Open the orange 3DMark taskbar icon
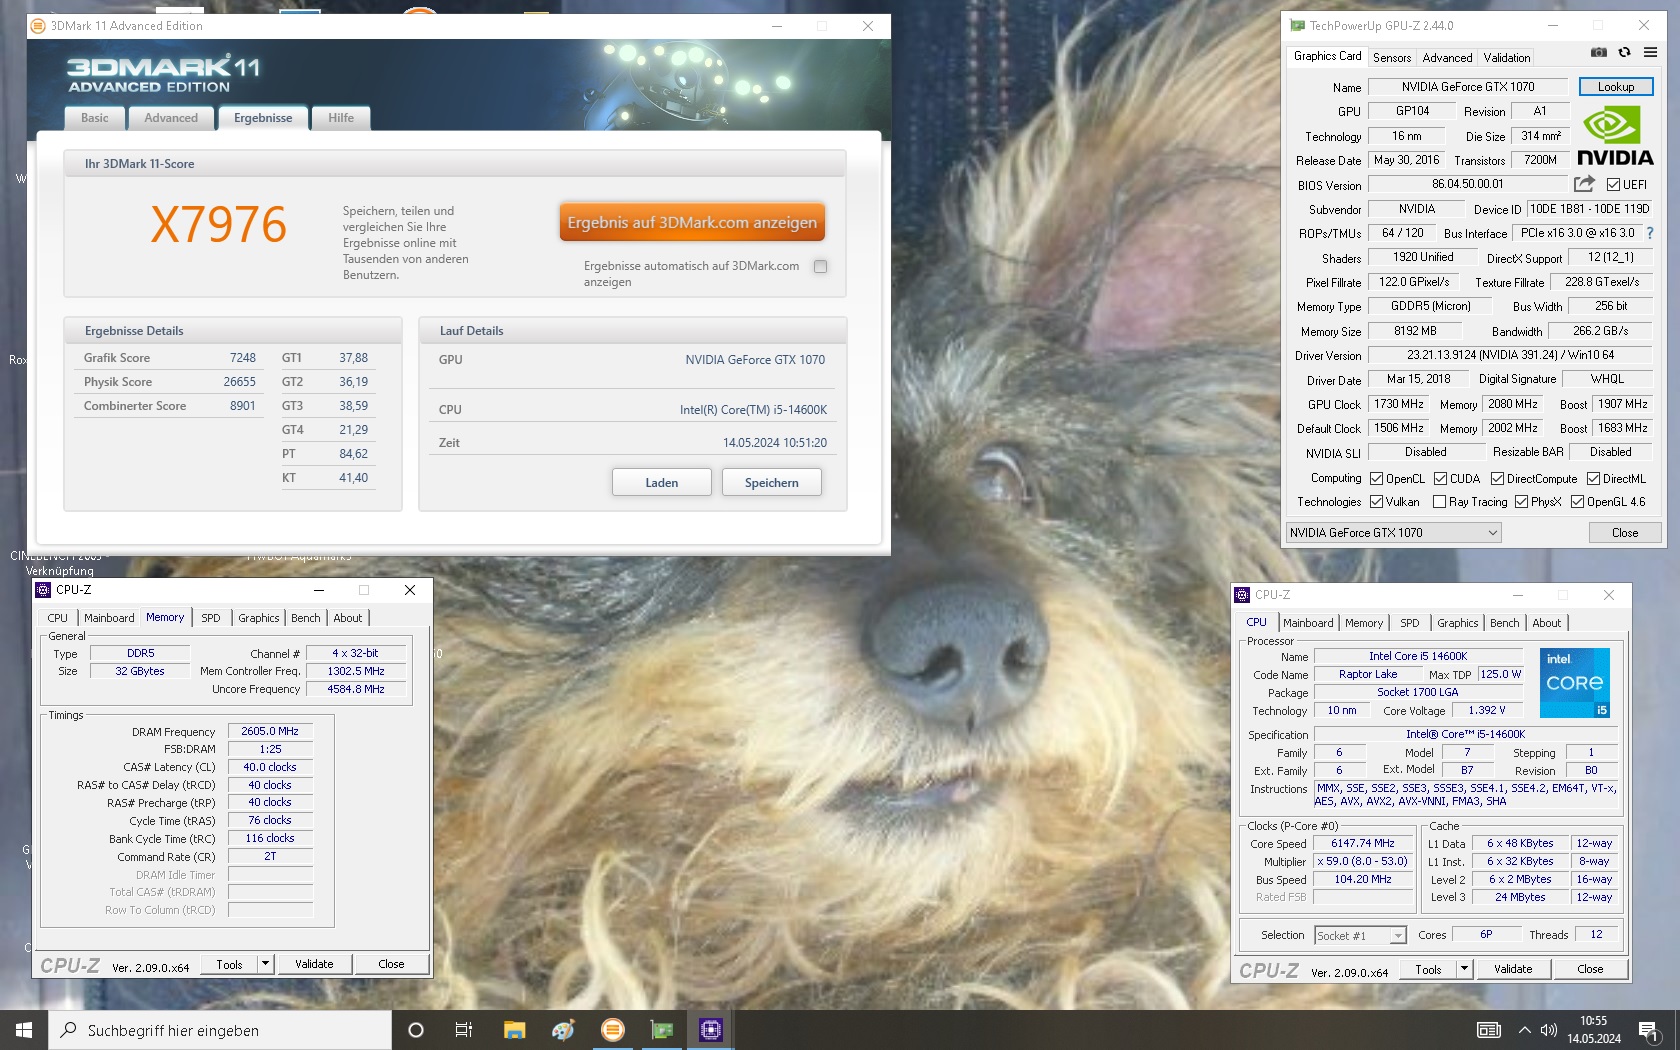The image size is (1680, 1050). pyautogui.click(x=612, y=1030)
